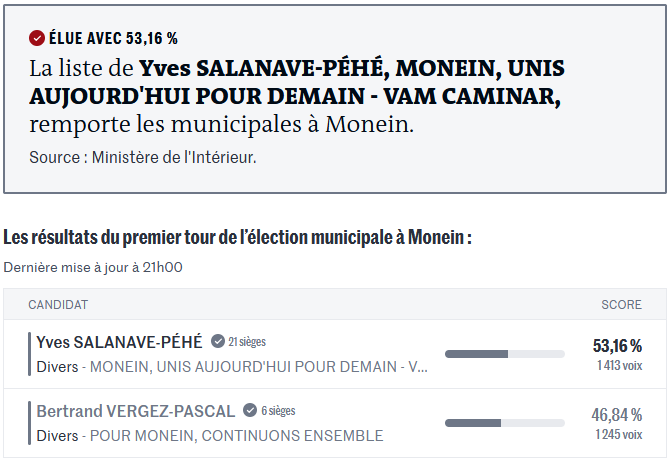Click the 46,84 % score progress bar
Image resolution: width=671 pixels, height=461 pixels.
tap(504, 423)
